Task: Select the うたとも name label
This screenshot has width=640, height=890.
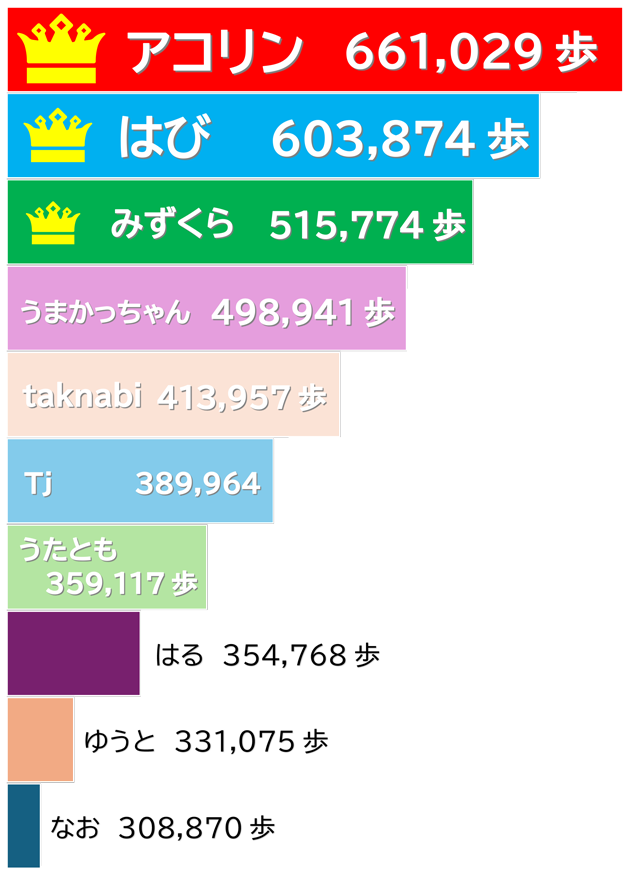Action: pyautogui.click(x=68, y=549)
